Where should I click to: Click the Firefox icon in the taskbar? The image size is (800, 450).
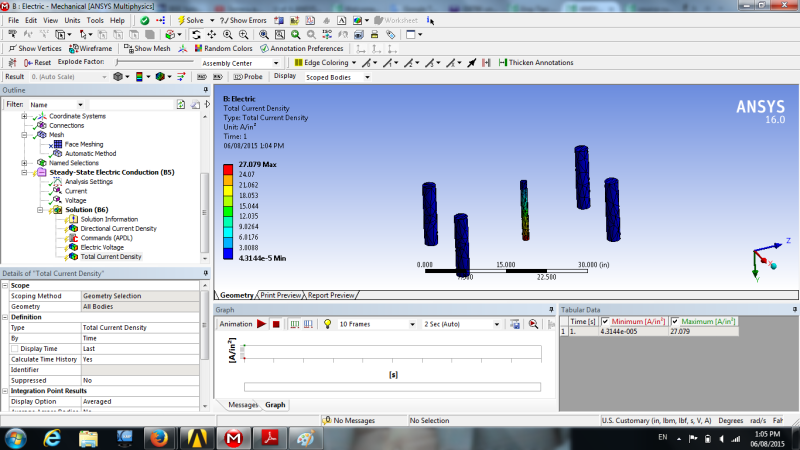(x=159, y=438)
